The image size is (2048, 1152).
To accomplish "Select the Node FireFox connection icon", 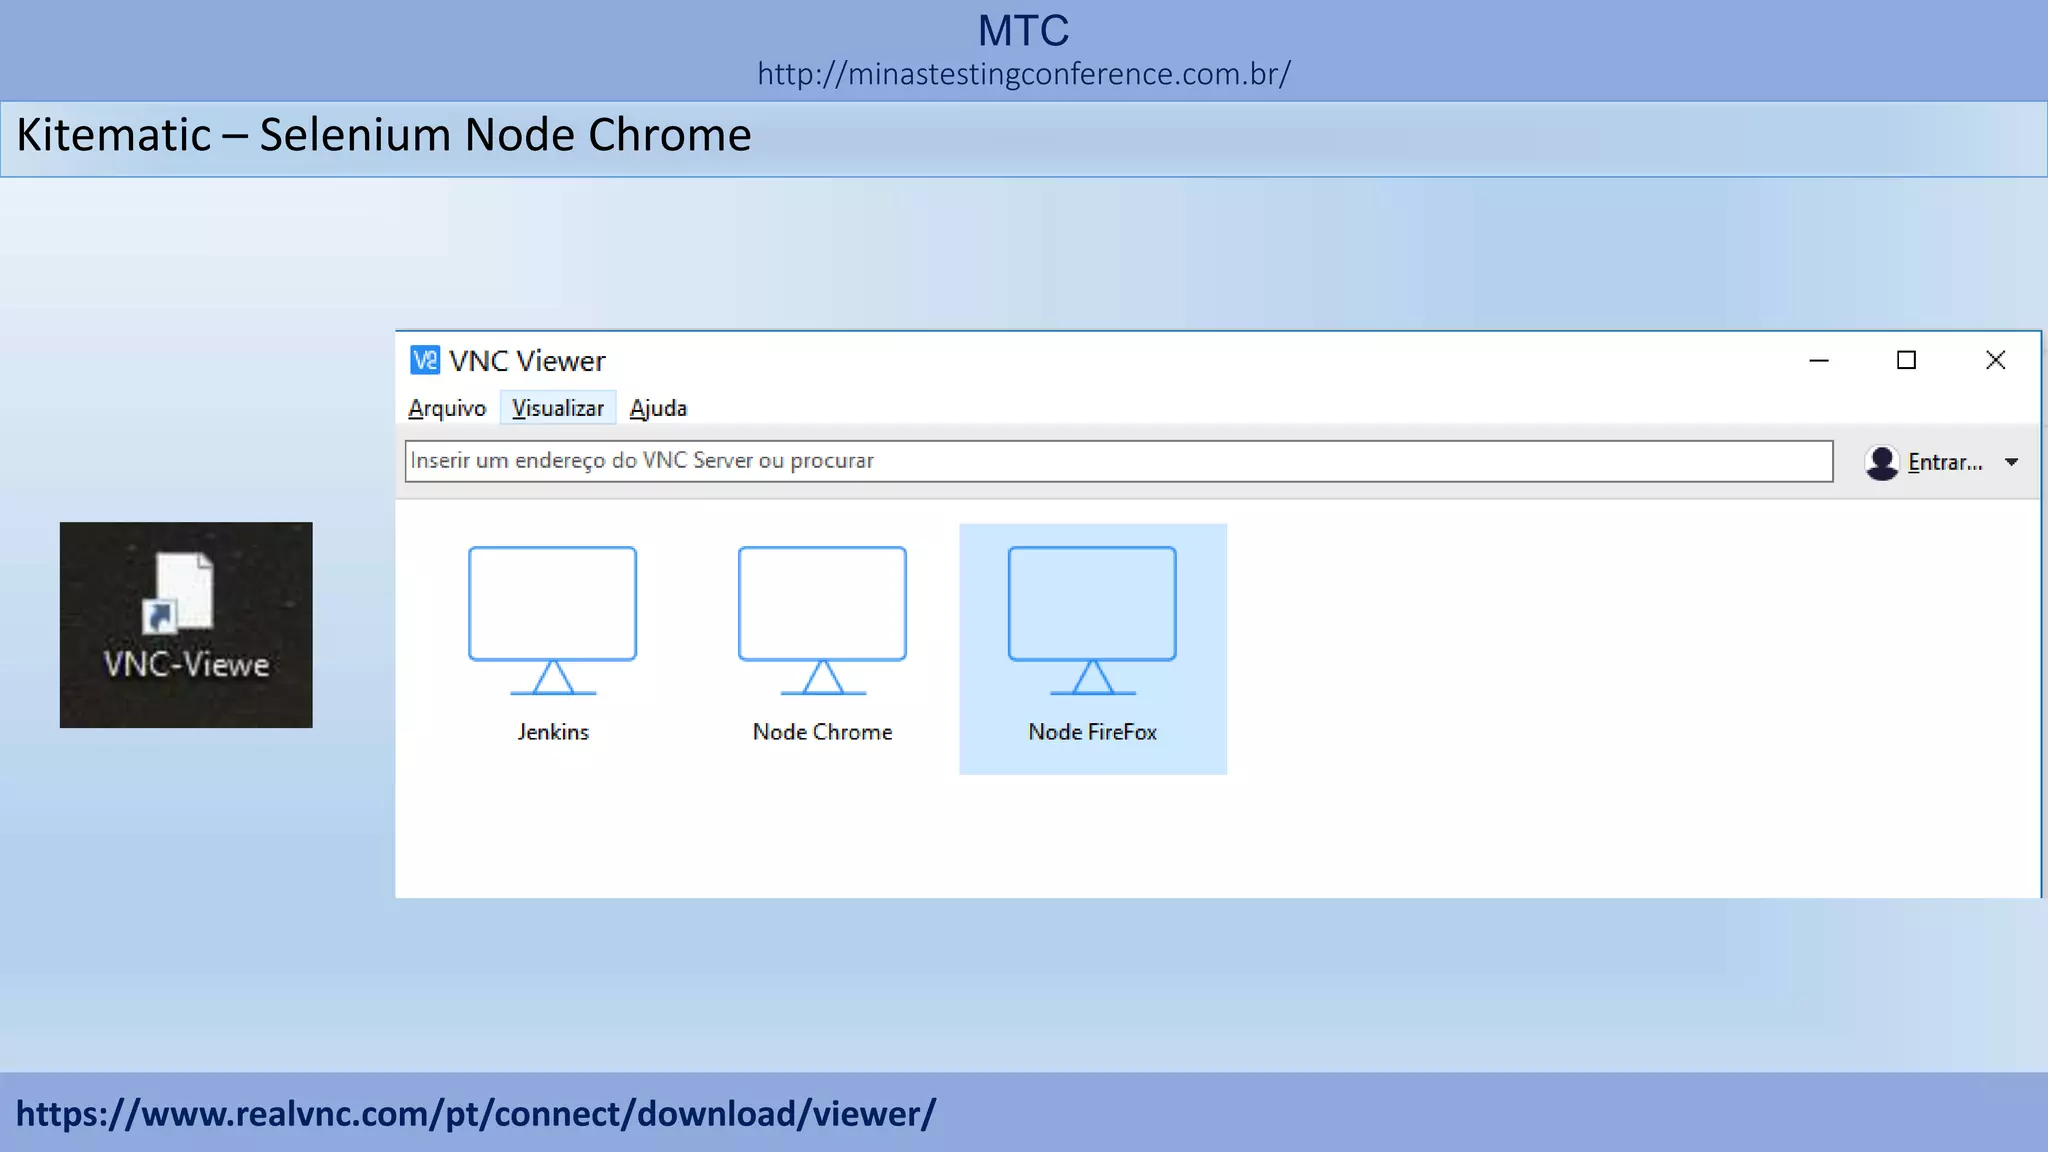I will tap(1092, 621).
